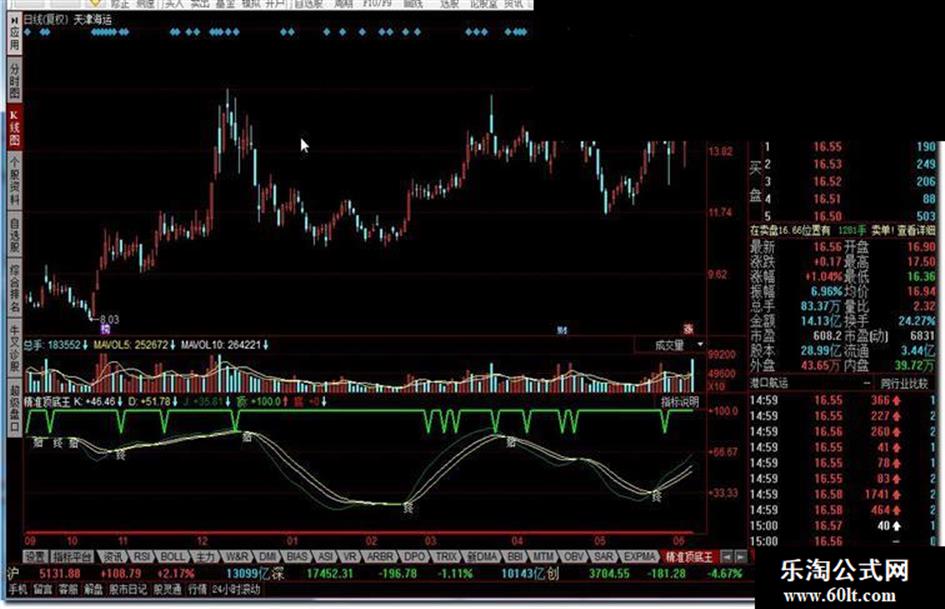Click the 8.03 lowest price label
Screen dimensions: 945x609
109,319
